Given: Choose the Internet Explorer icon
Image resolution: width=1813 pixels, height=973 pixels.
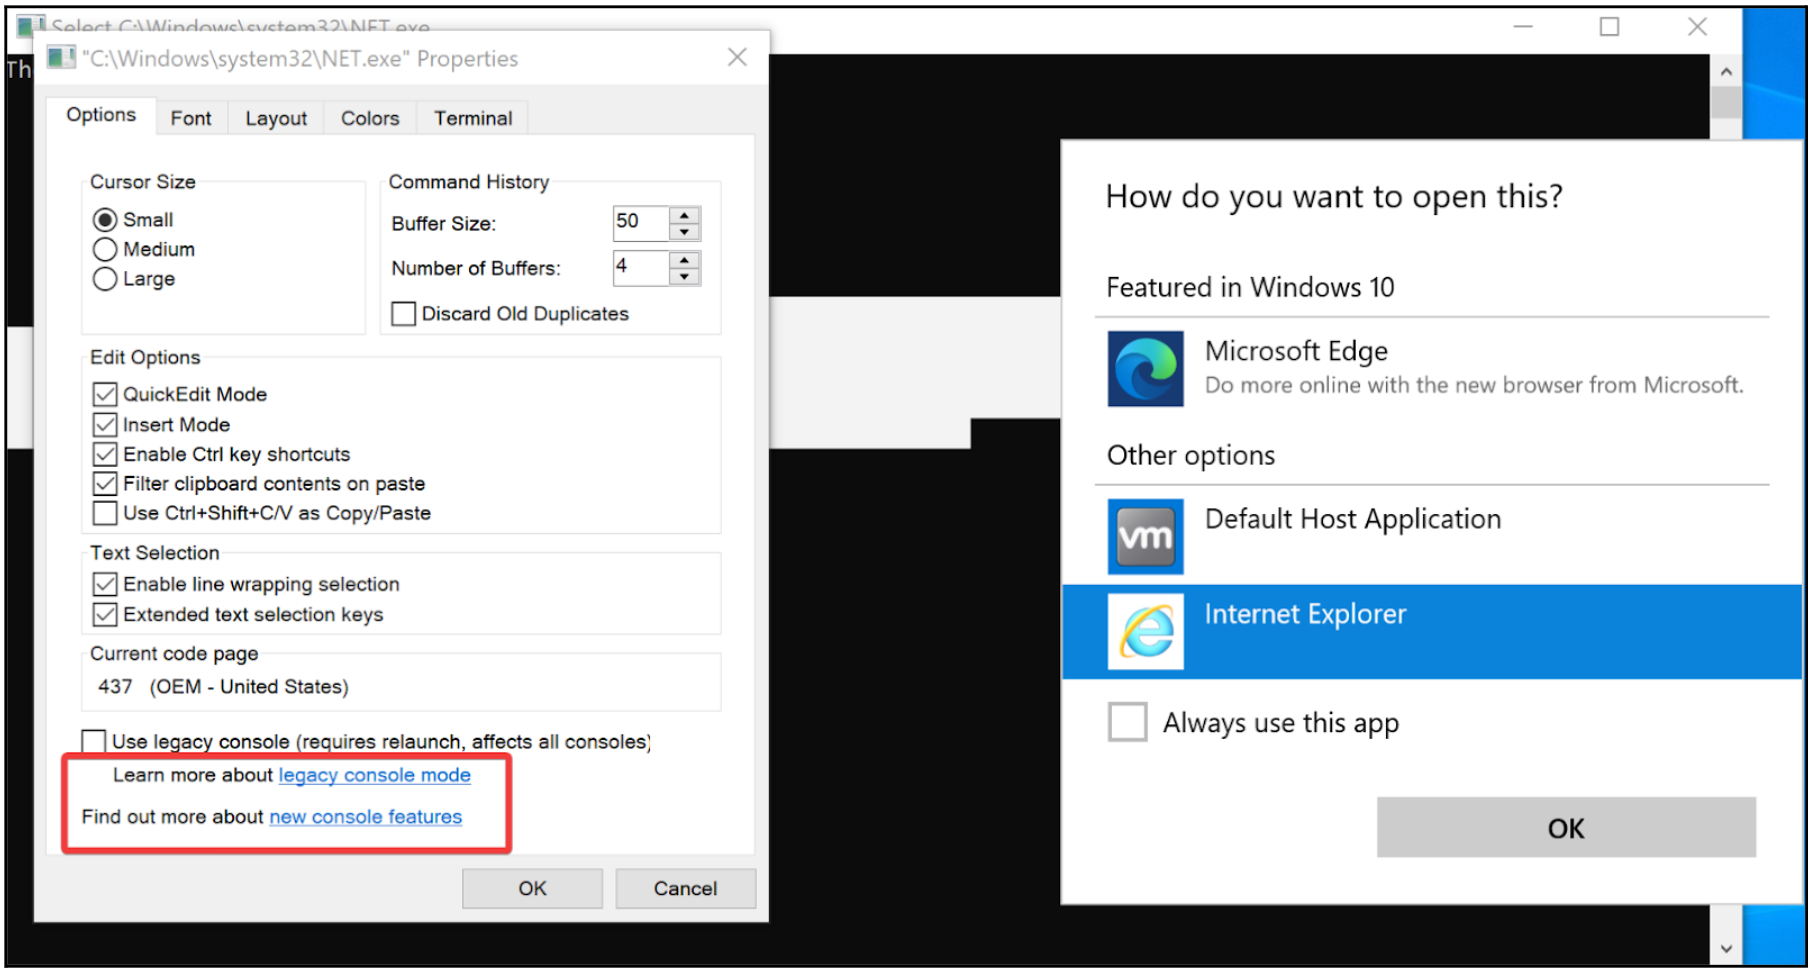Looking at the screenshot, I should tap(1145, 632).
